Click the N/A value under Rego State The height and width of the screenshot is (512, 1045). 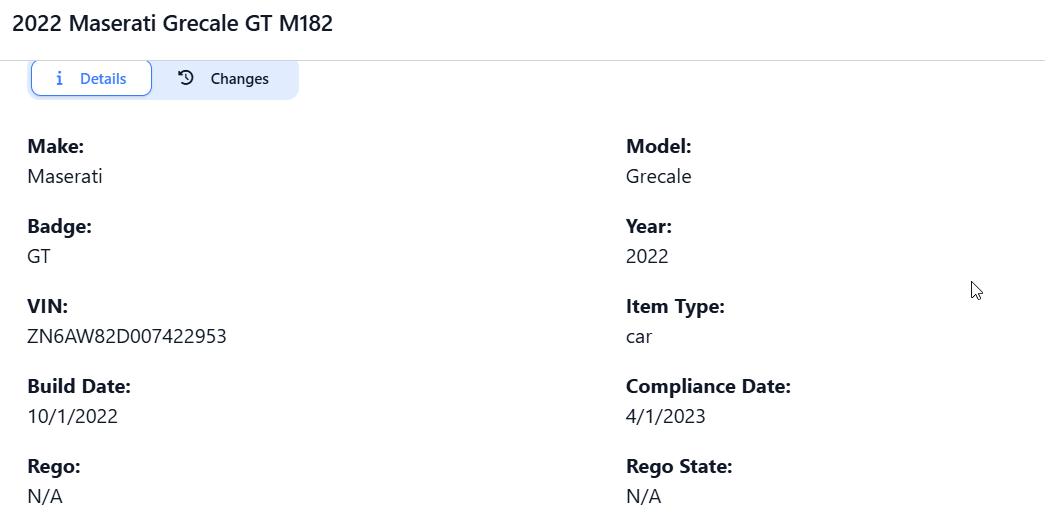coord(643,496)
